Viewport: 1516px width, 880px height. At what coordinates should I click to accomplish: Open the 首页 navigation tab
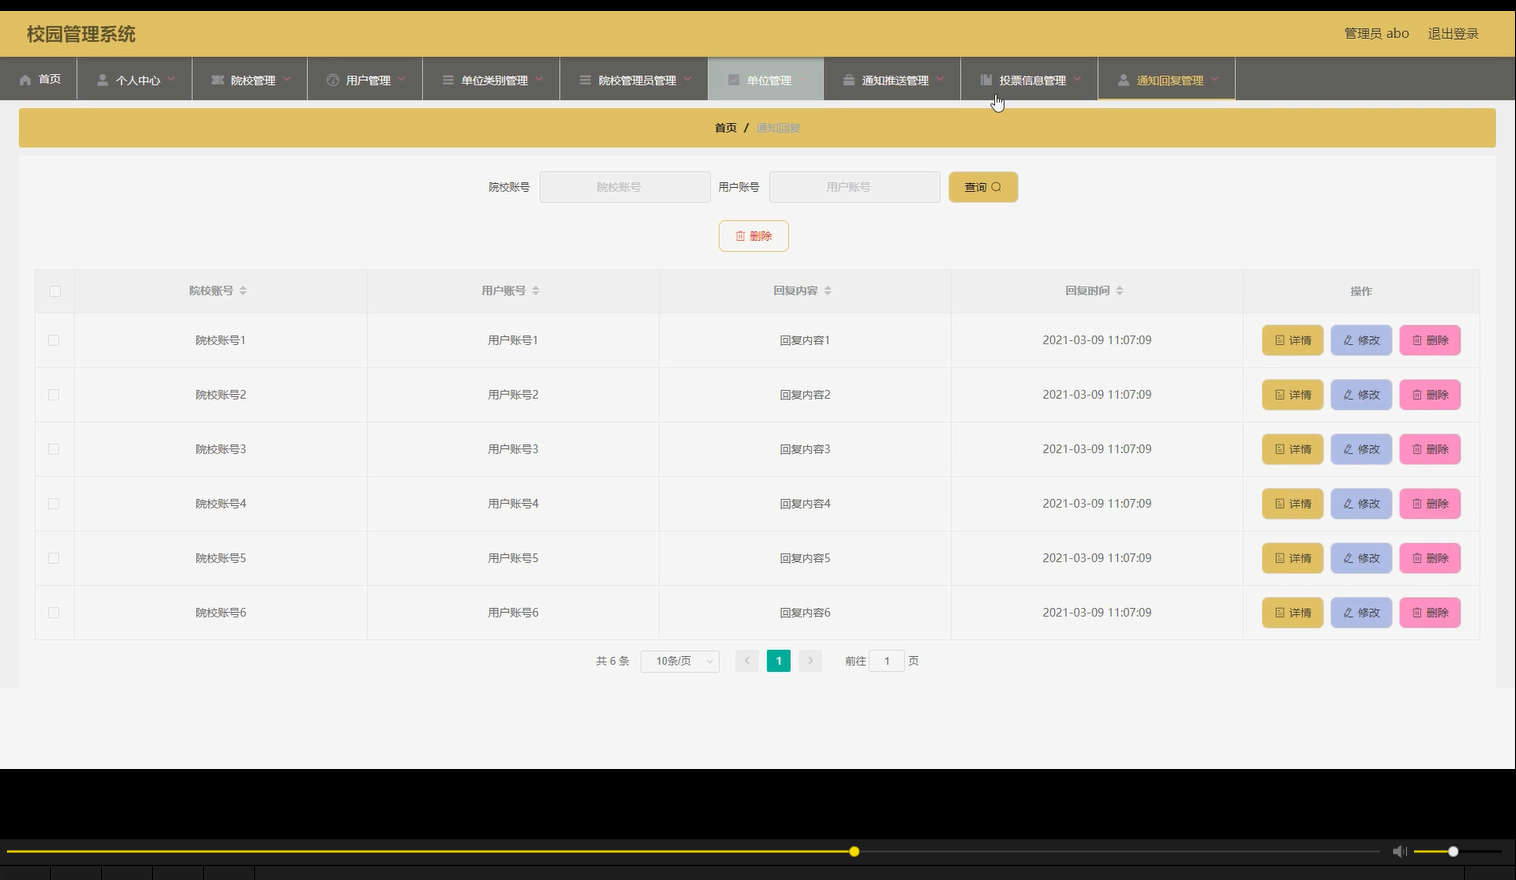(x=39, y=80)
